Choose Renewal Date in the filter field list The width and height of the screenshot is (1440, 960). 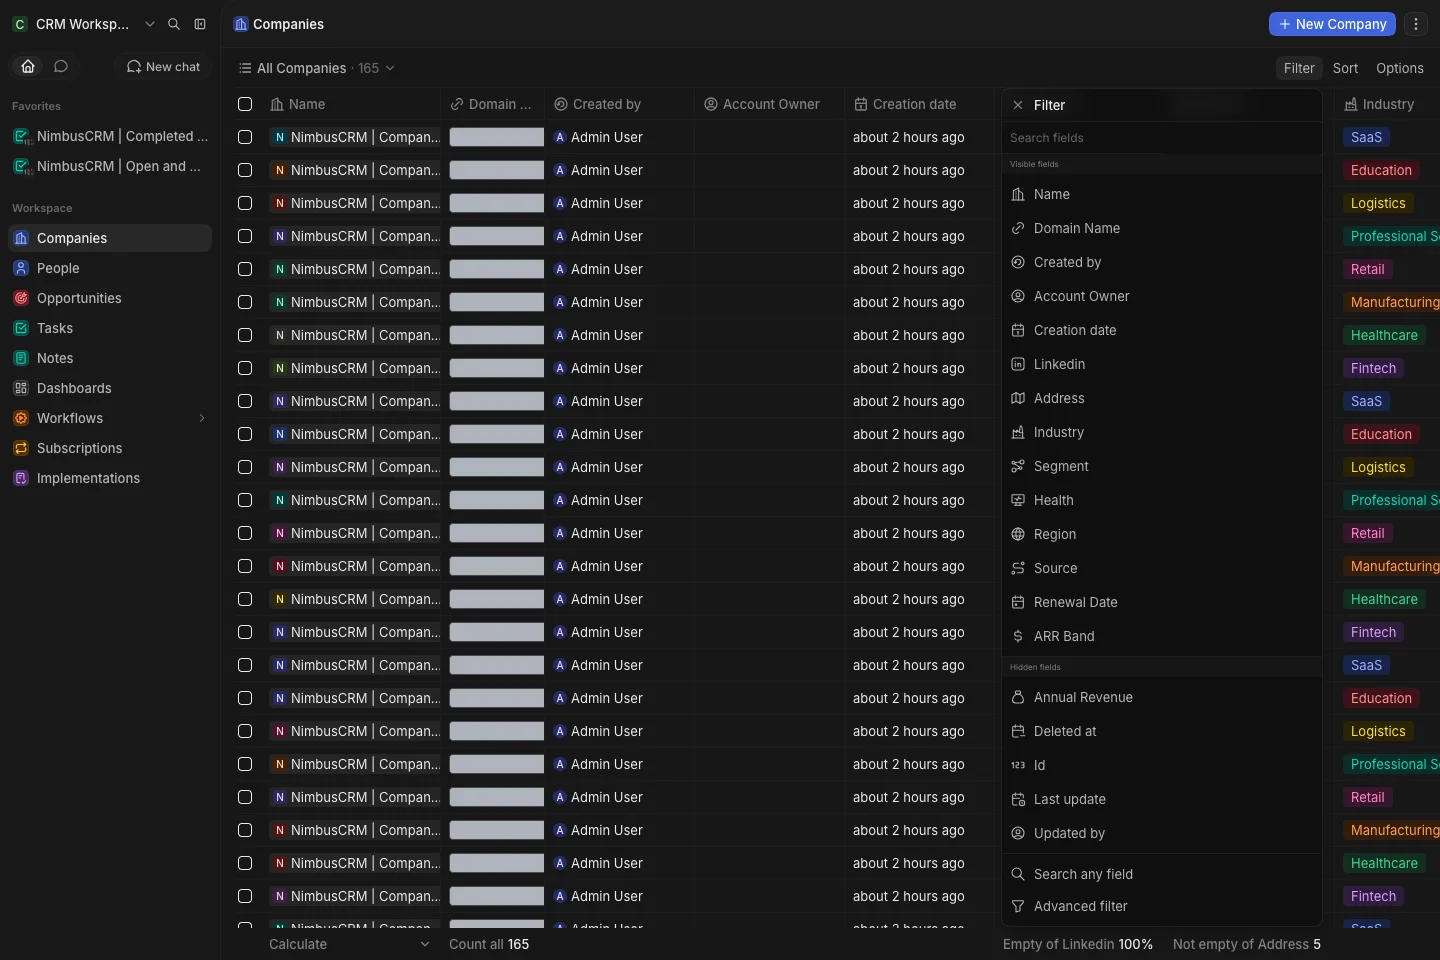(x=1162, y=602)
